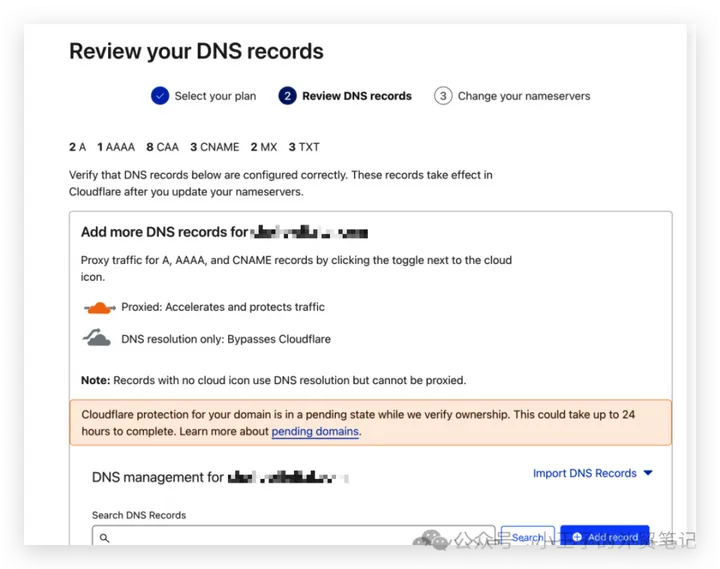720x569 pixels.
Task: Click 'DNS resolution only: Bypasses Cloudflare' text
Action: 226,339
